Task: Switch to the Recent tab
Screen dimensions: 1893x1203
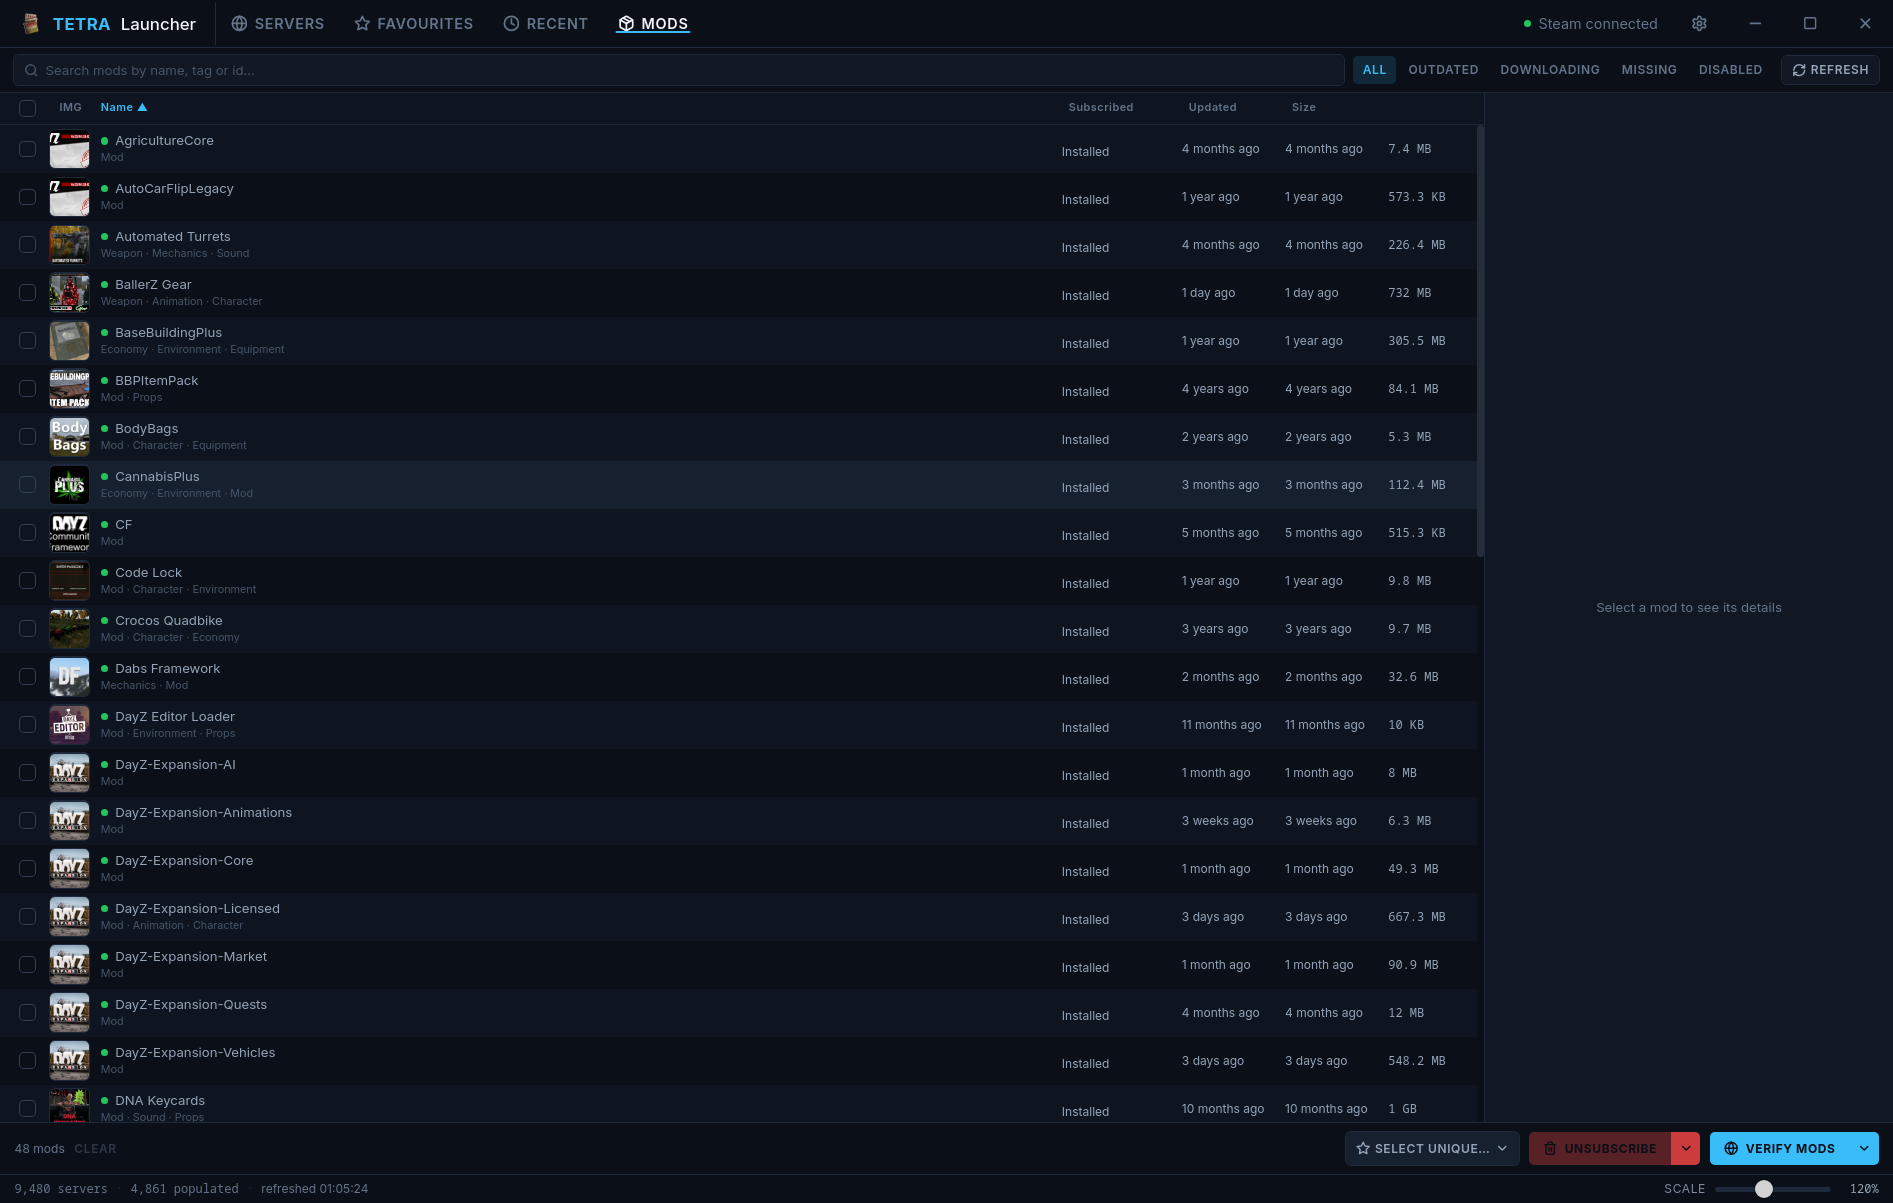Action: click(546, 24)
